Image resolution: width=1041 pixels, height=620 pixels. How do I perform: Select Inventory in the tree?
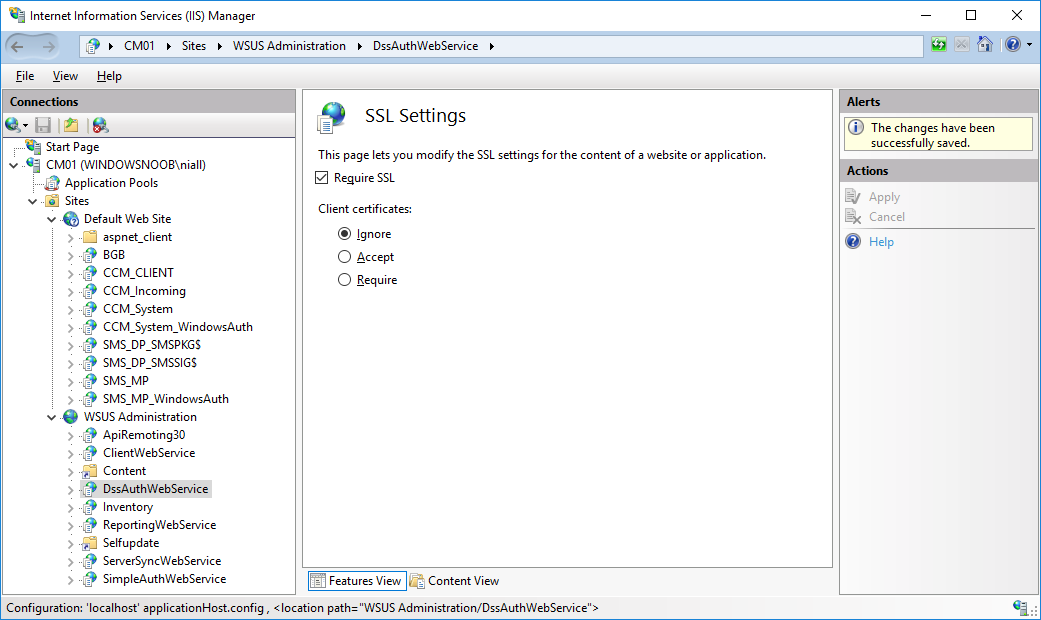click(127, 507)
